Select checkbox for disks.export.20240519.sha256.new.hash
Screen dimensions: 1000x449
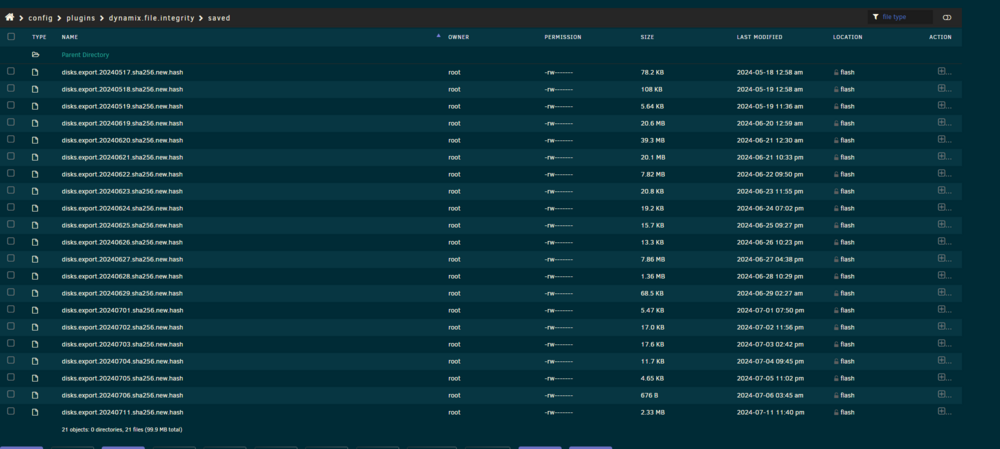(11, 105)
